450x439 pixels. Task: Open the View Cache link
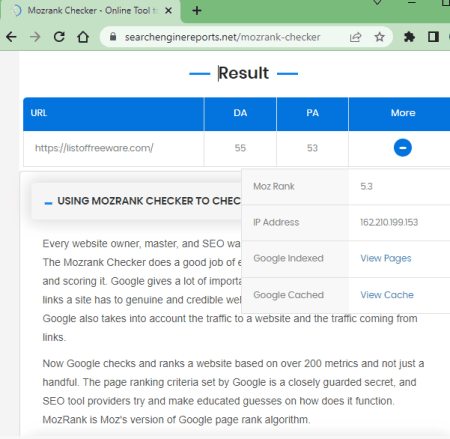click(387, 295)
